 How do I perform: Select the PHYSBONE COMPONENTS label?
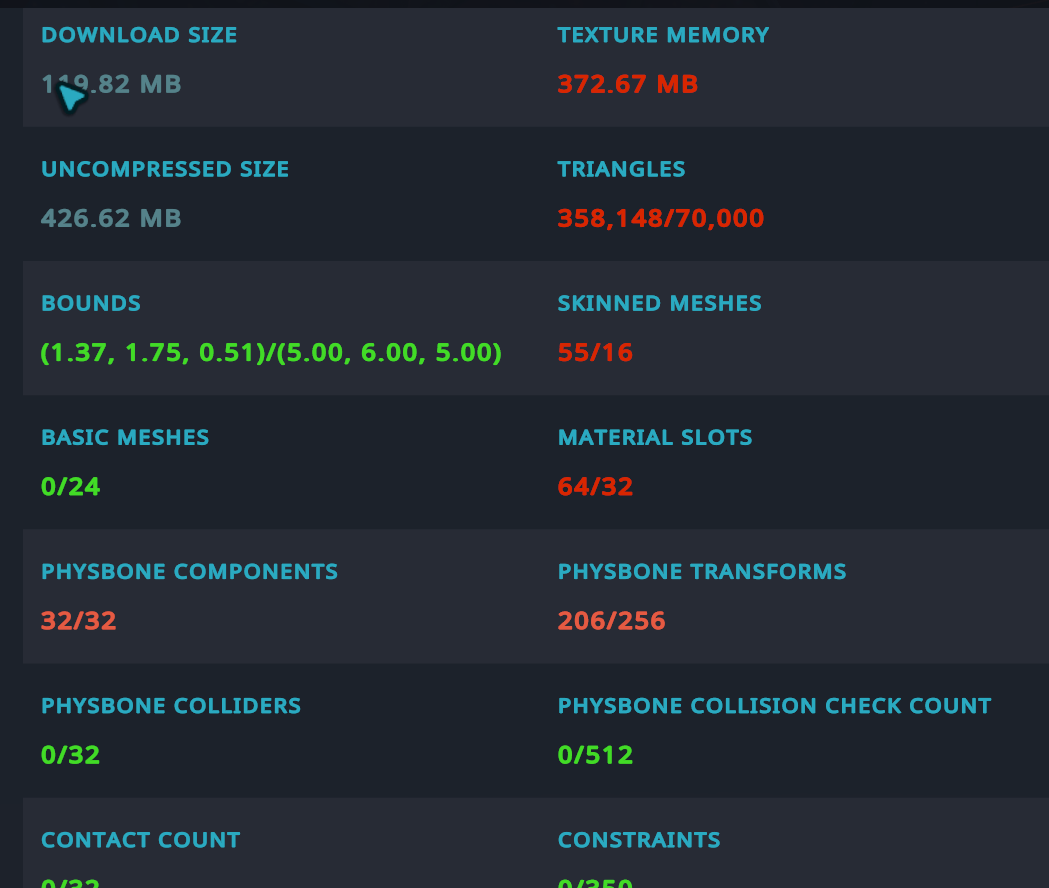189,571
